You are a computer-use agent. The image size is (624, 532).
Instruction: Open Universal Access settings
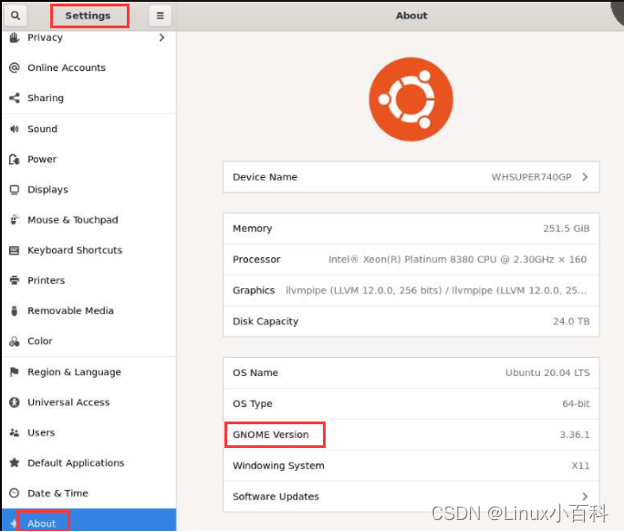coord(89,402)
